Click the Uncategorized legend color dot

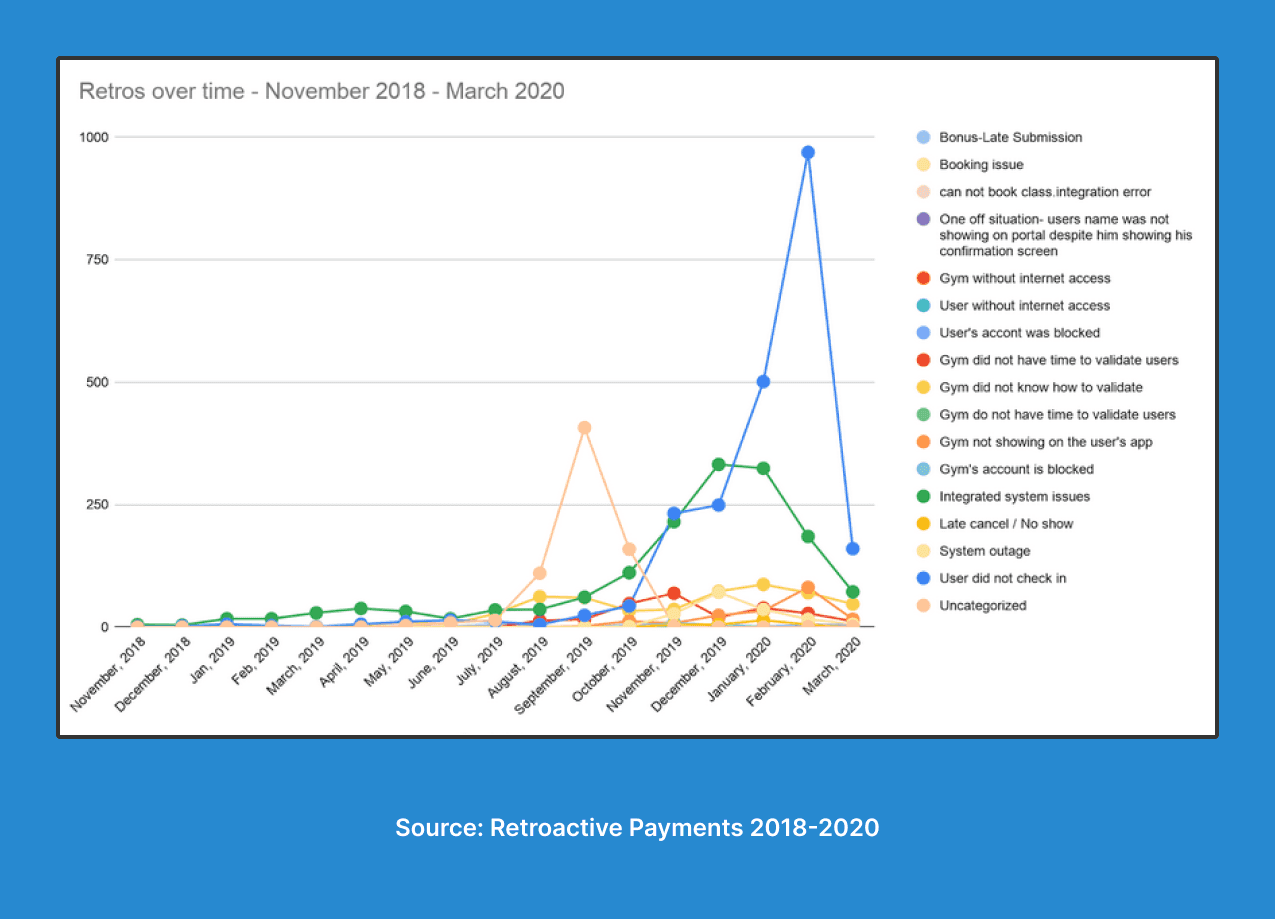point(923,605)
